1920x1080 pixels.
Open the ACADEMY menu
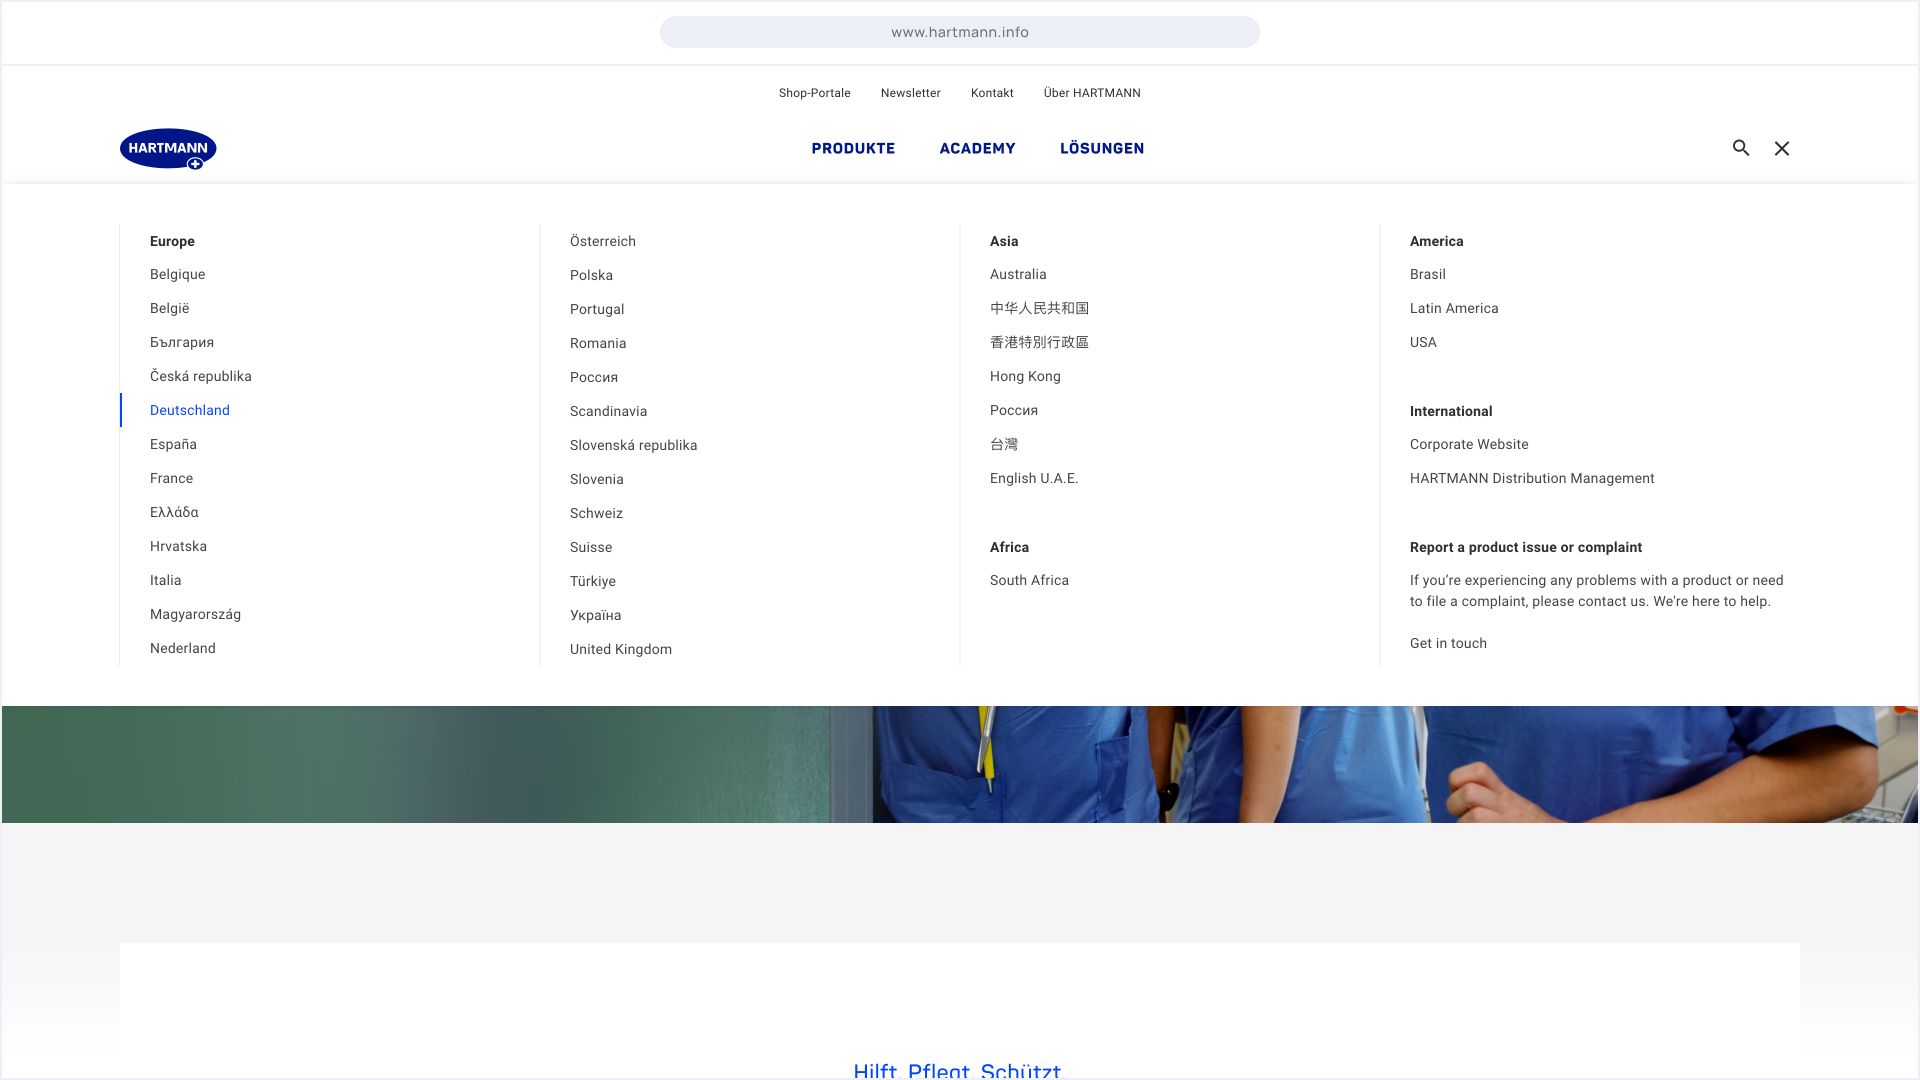(977, 148)
